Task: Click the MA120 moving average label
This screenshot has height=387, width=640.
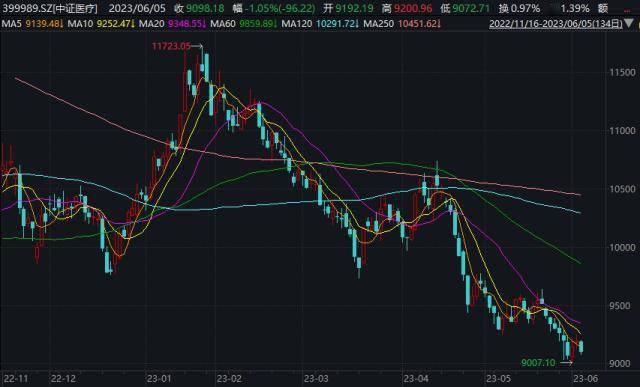Action: (297, 24)
